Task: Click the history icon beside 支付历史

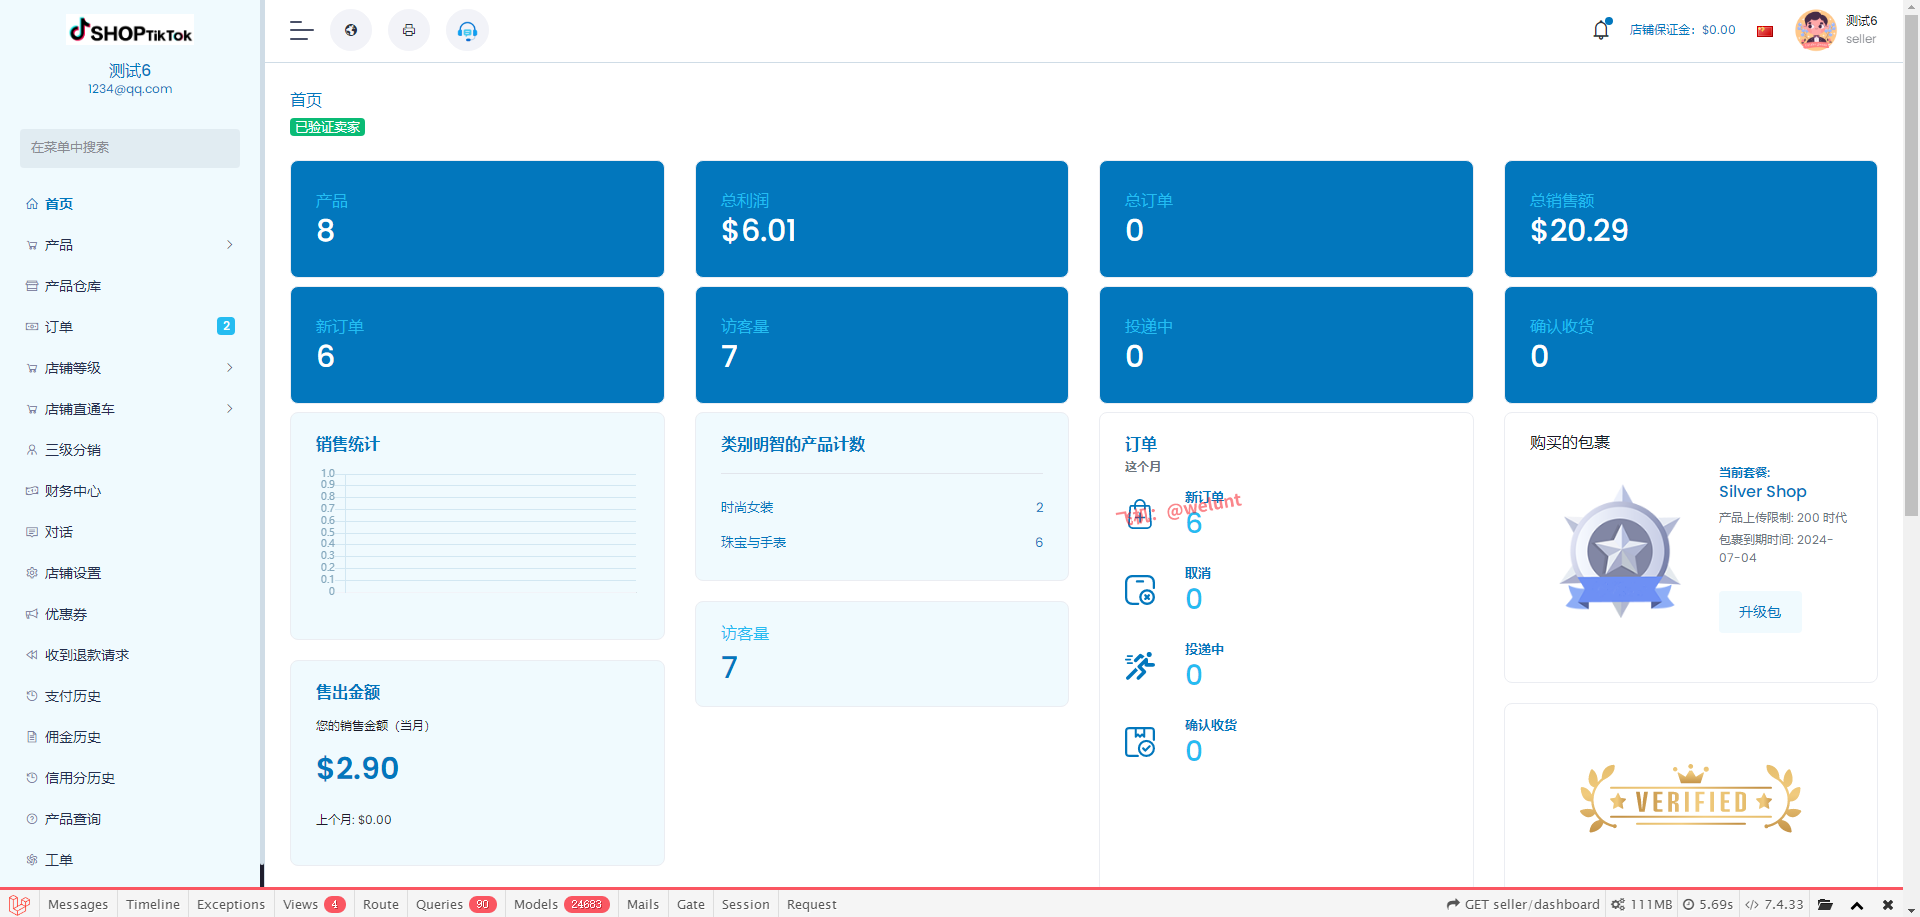Action: (32, 696)
